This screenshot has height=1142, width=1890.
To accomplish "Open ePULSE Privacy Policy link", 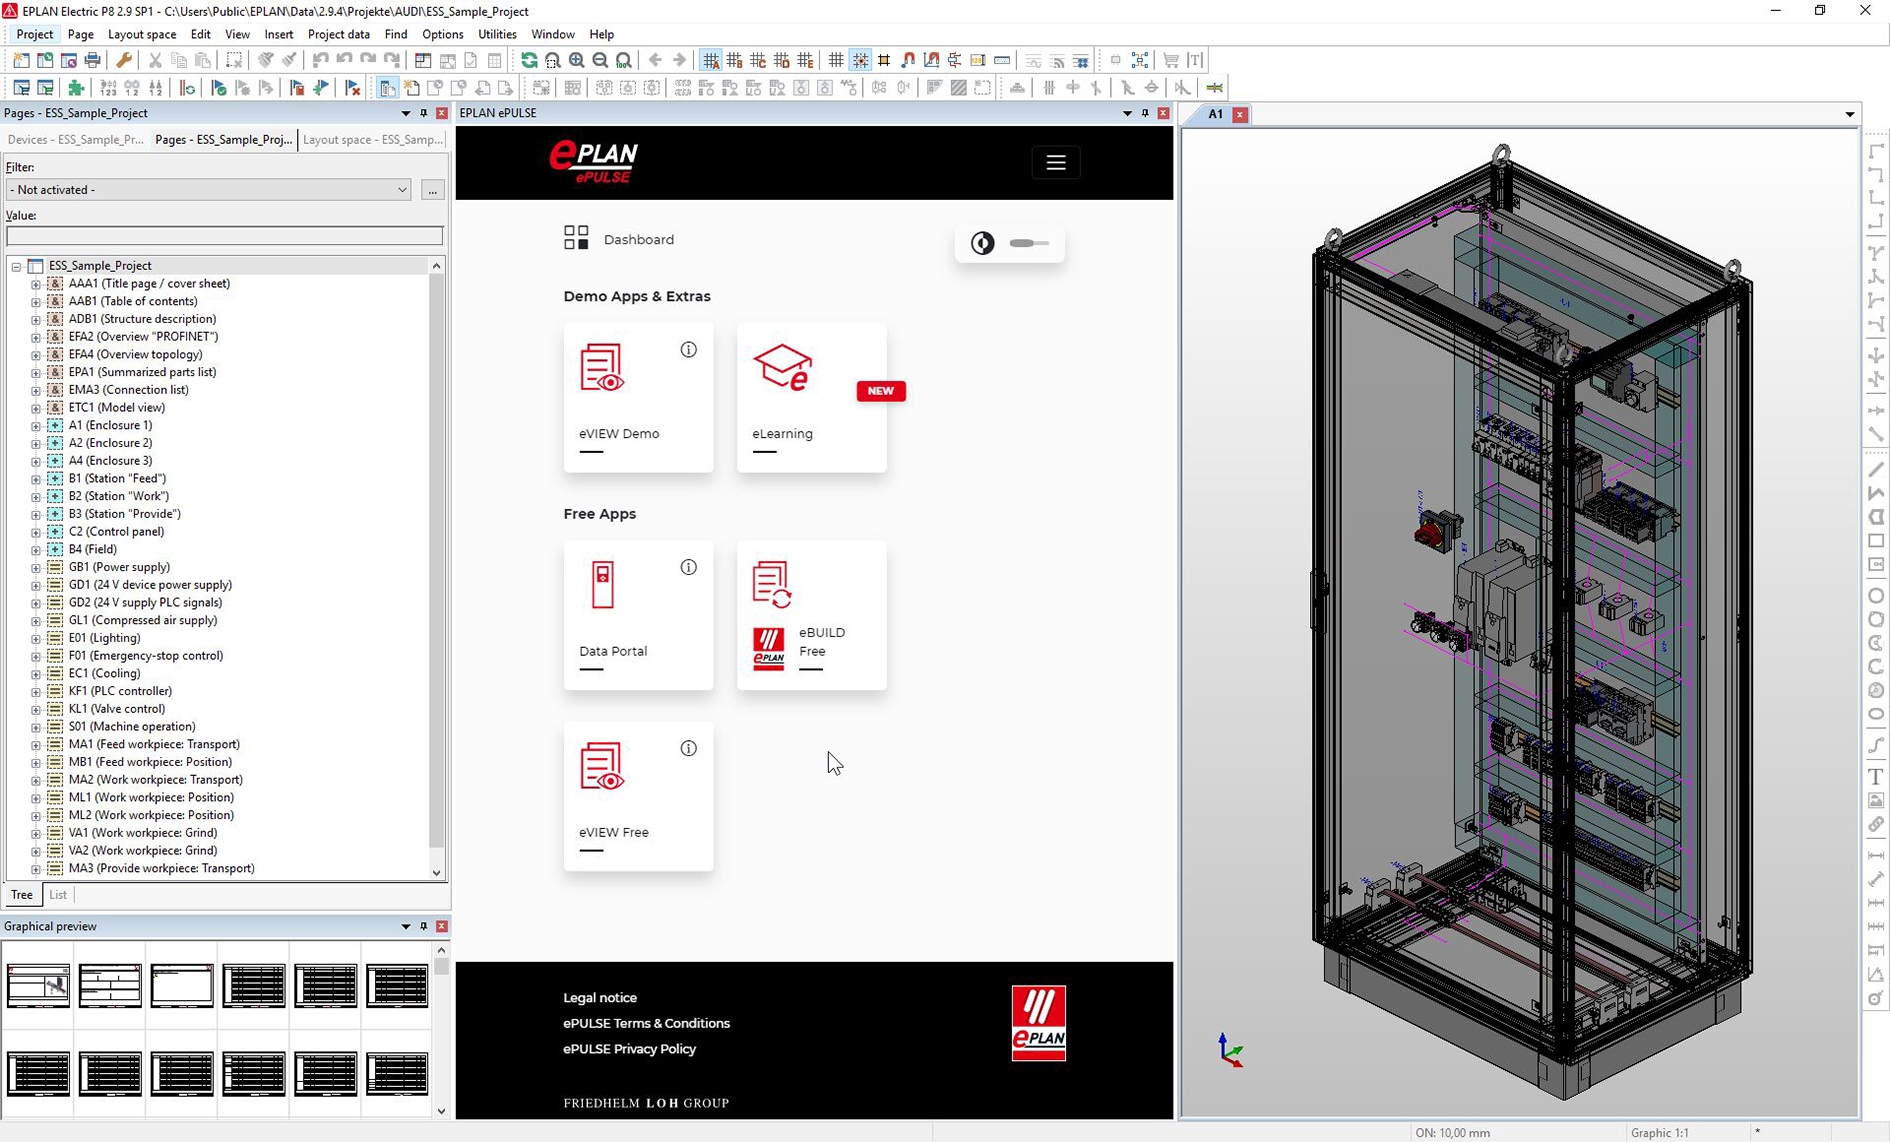I will coord(629,1049).
